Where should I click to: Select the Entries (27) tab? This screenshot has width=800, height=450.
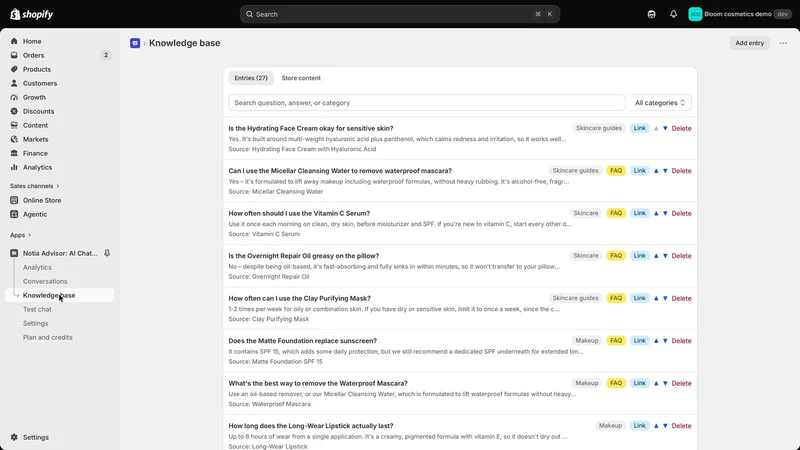[x=251, y=78]
